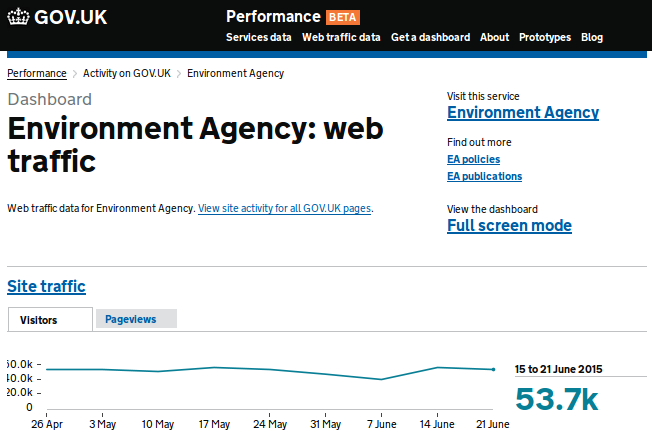Click the 14 June axis label
Viewport: 652px width, 446px height.
pos(437,424)
